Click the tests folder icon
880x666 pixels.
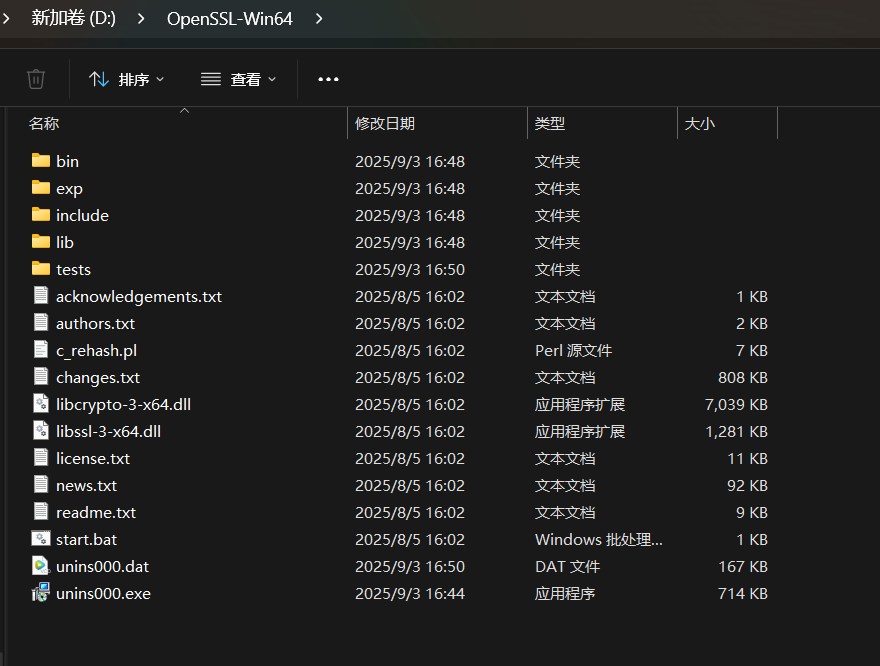pyautogui.click(x=40, y=268)
